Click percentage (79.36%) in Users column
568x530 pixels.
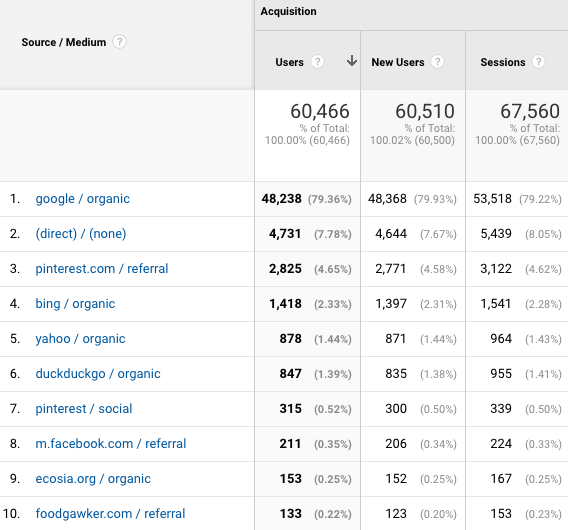click(x=330, y=199)
